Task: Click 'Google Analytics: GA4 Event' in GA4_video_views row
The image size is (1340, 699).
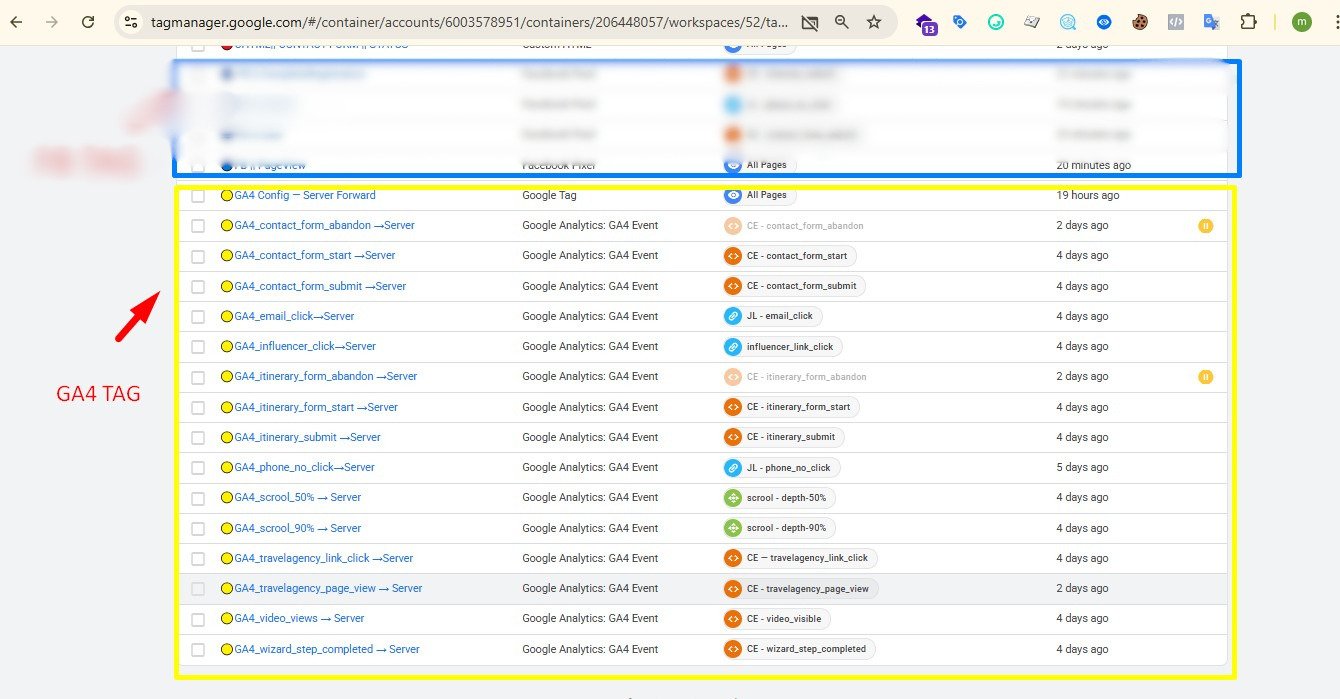Action: point(590,618)
